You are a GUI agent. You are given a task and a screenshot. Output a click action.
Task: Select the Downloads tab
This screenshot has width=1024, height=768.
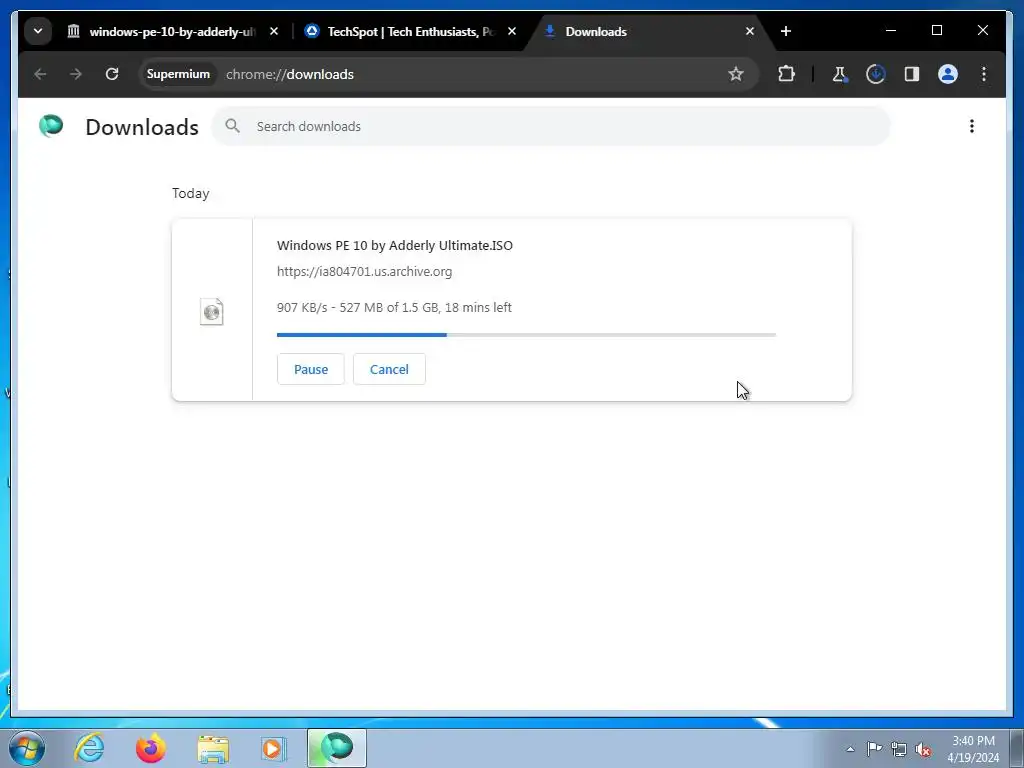tap(648, 31)
